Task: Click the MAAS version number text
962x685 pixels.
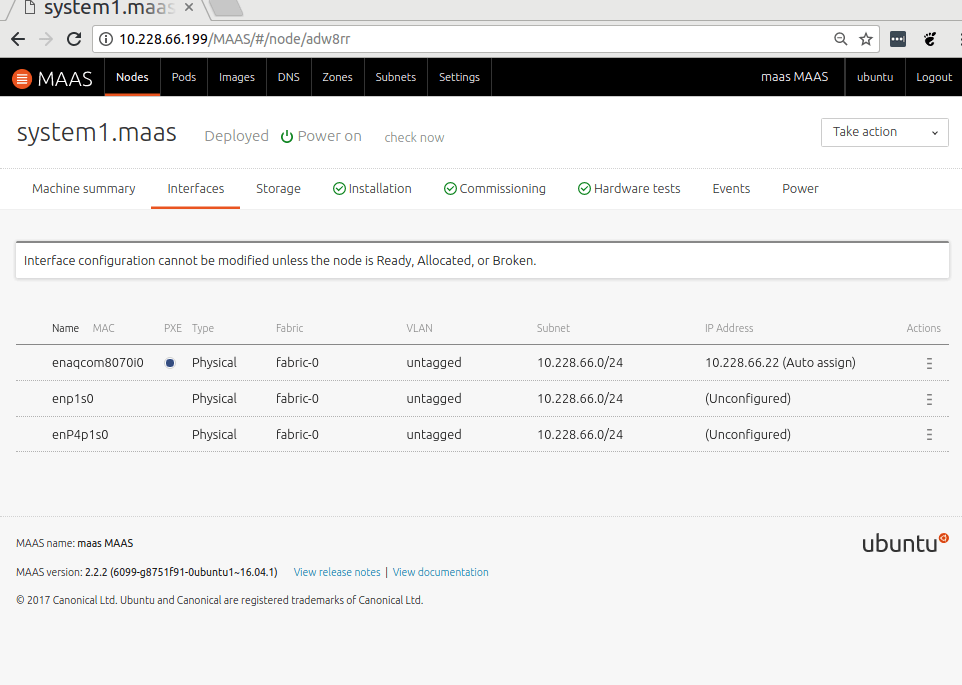Action: click(x=181, y=572)
